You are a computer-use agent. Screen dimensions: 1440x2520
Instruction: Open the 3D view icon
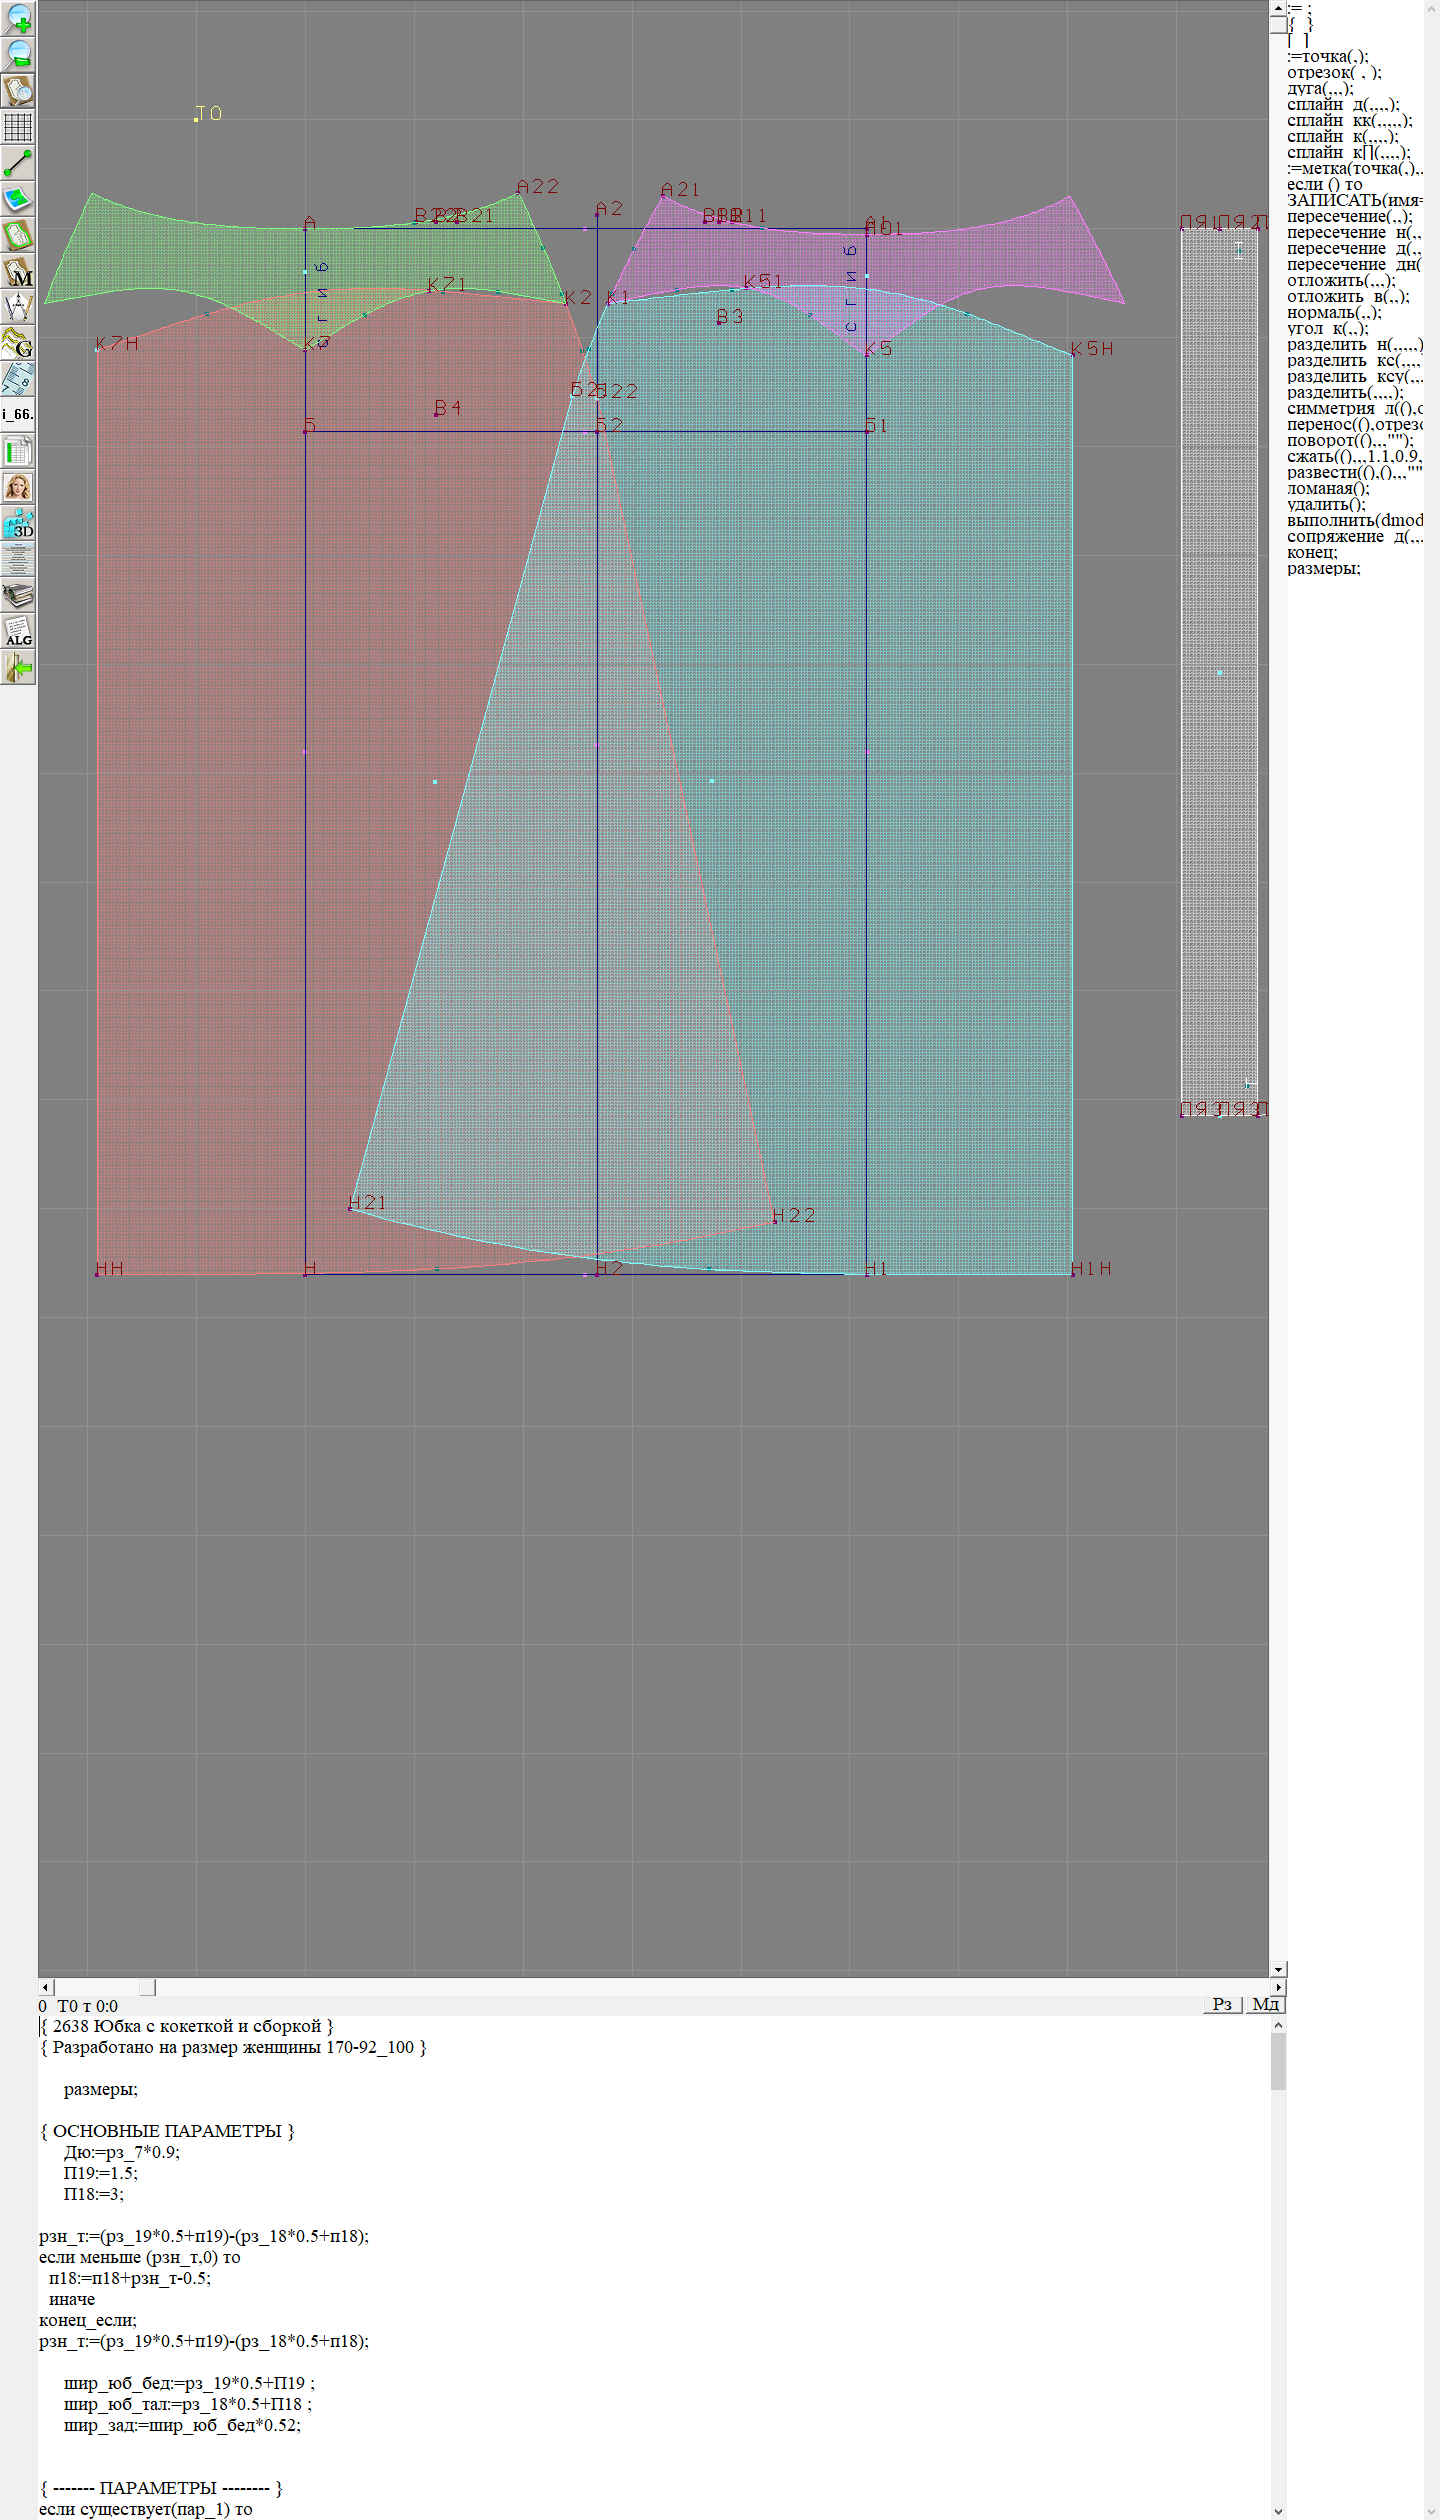pyautogui.click(x=18, y=523)
